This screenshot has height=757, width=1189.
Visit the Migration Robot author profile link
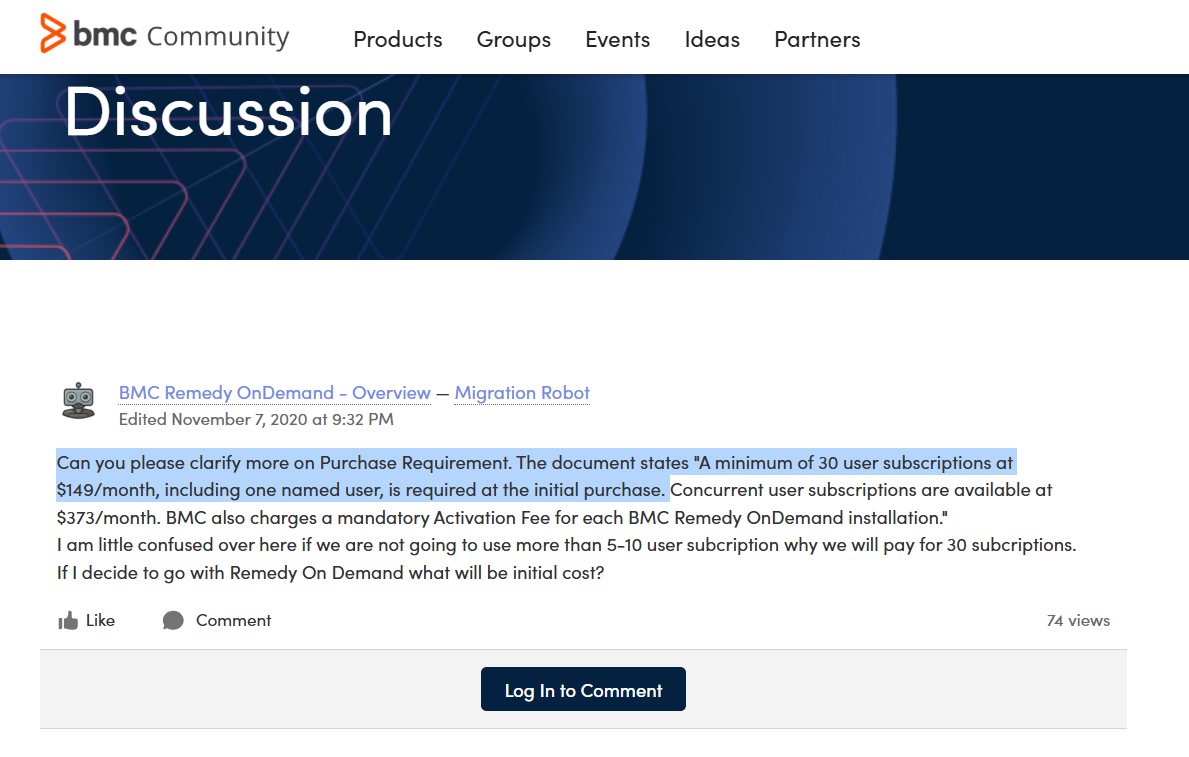pos(522,393)
